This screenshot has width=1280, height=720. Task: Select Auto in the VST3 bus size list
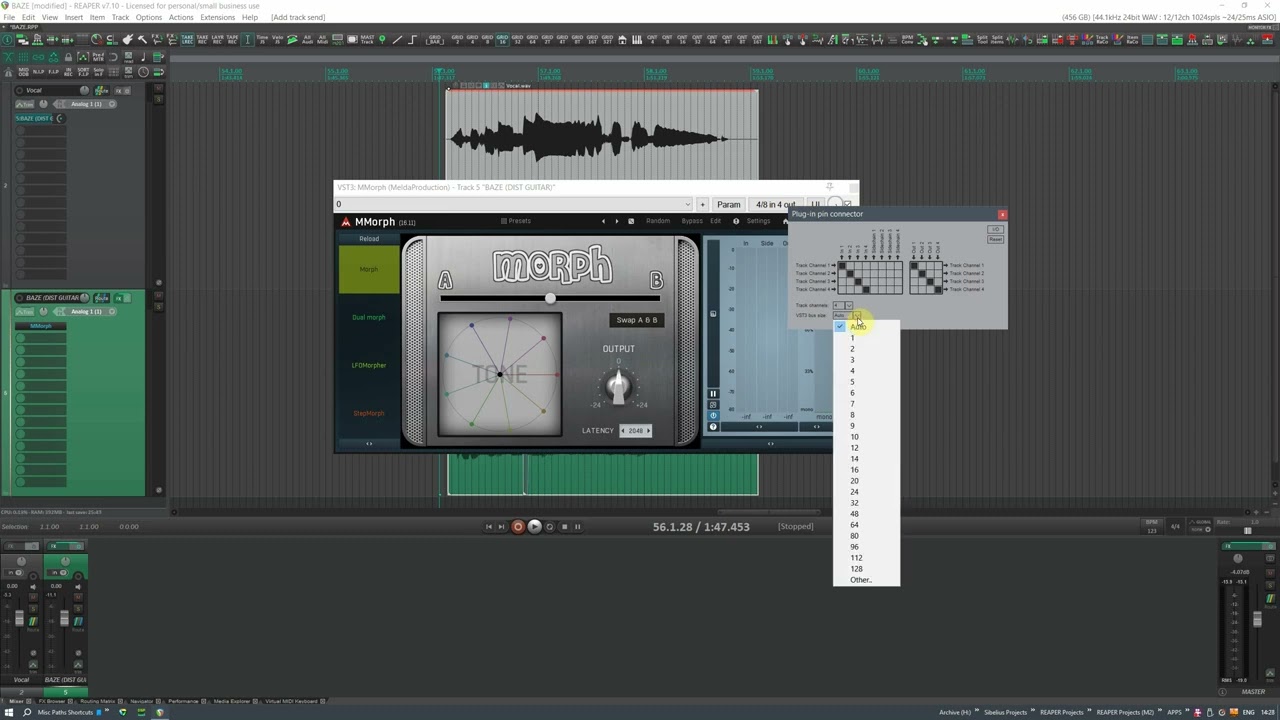tap(866, 327)
